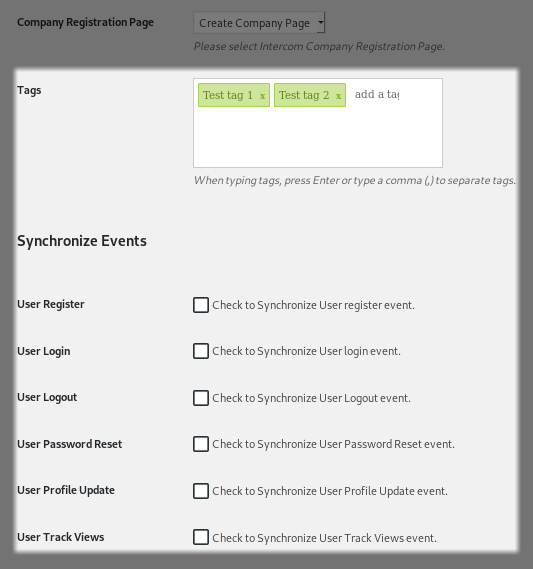Select the Test tag 2 chip
This screenshot has height=569, width=533.
[x=304, y=95]
